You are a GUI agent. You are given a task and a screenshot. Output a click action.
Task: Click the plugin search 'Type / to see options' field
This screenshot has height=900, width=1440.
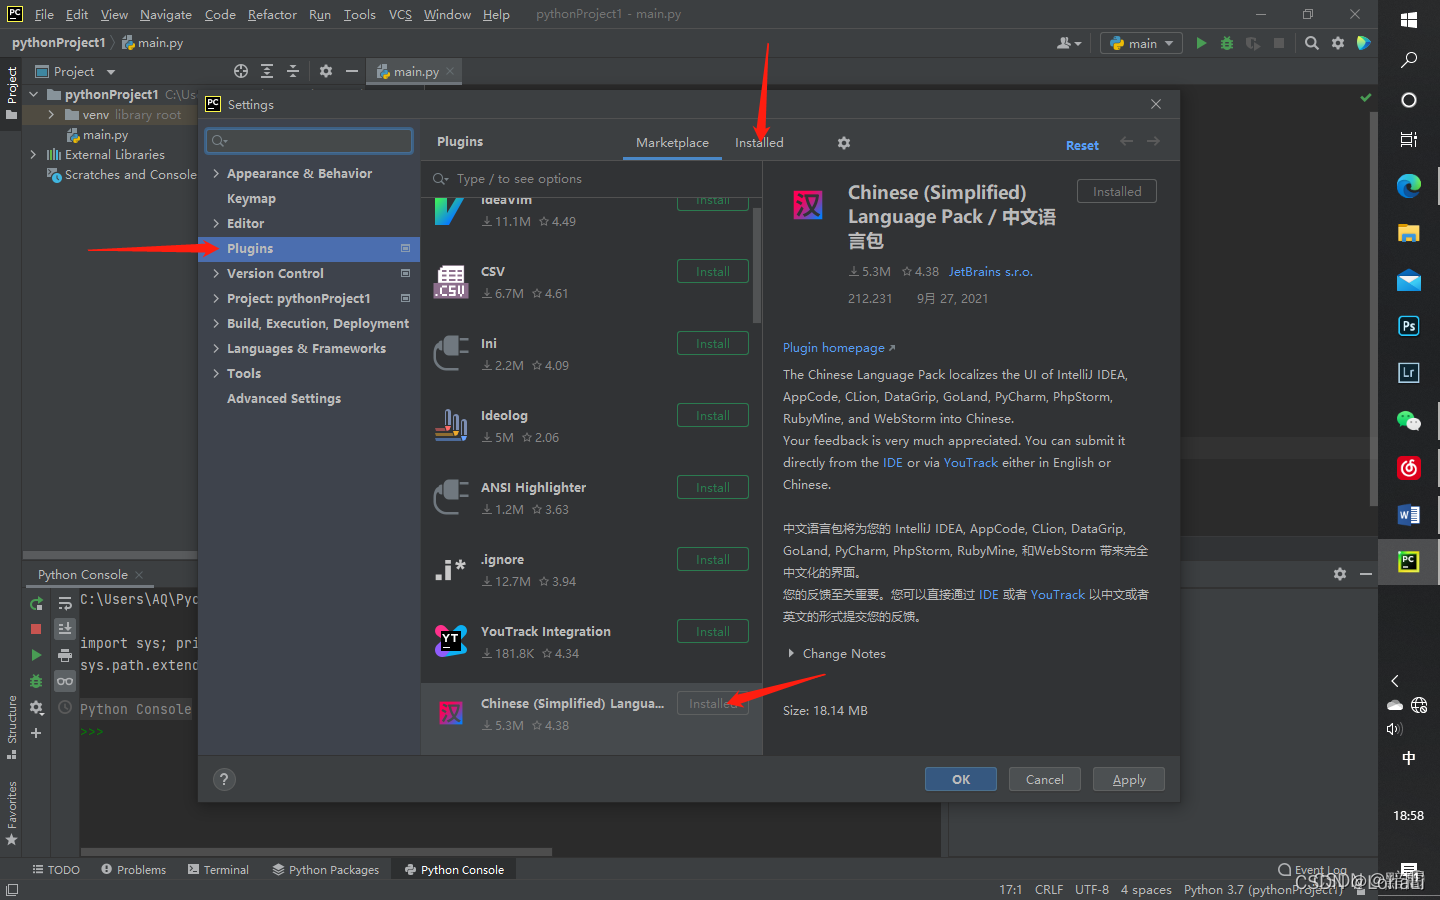point(591,179)
